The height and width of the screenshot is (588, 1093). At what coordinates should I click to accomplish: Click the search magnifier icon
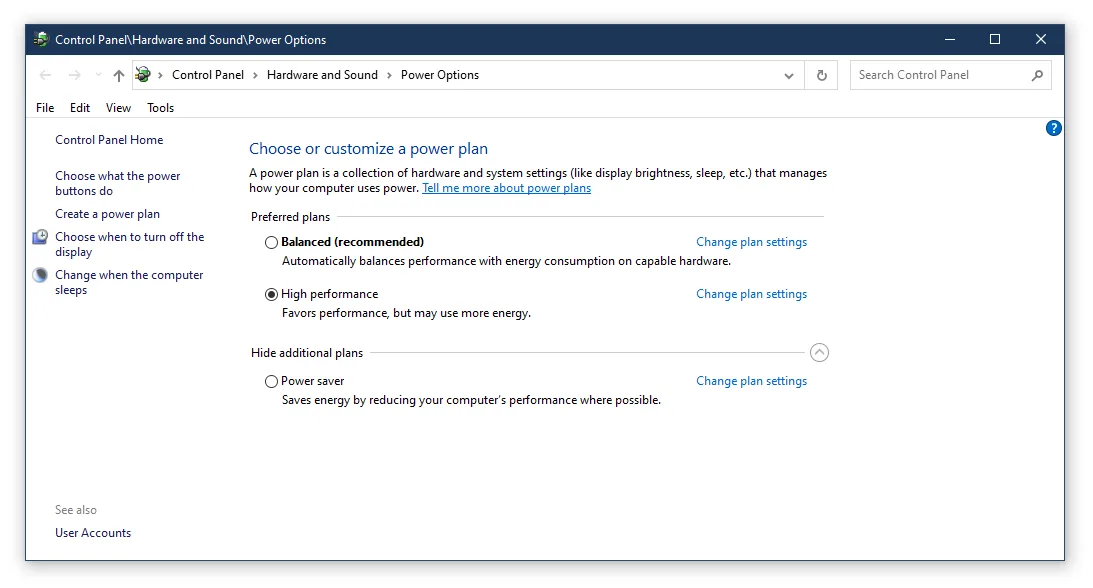(x=1037, y=75)
